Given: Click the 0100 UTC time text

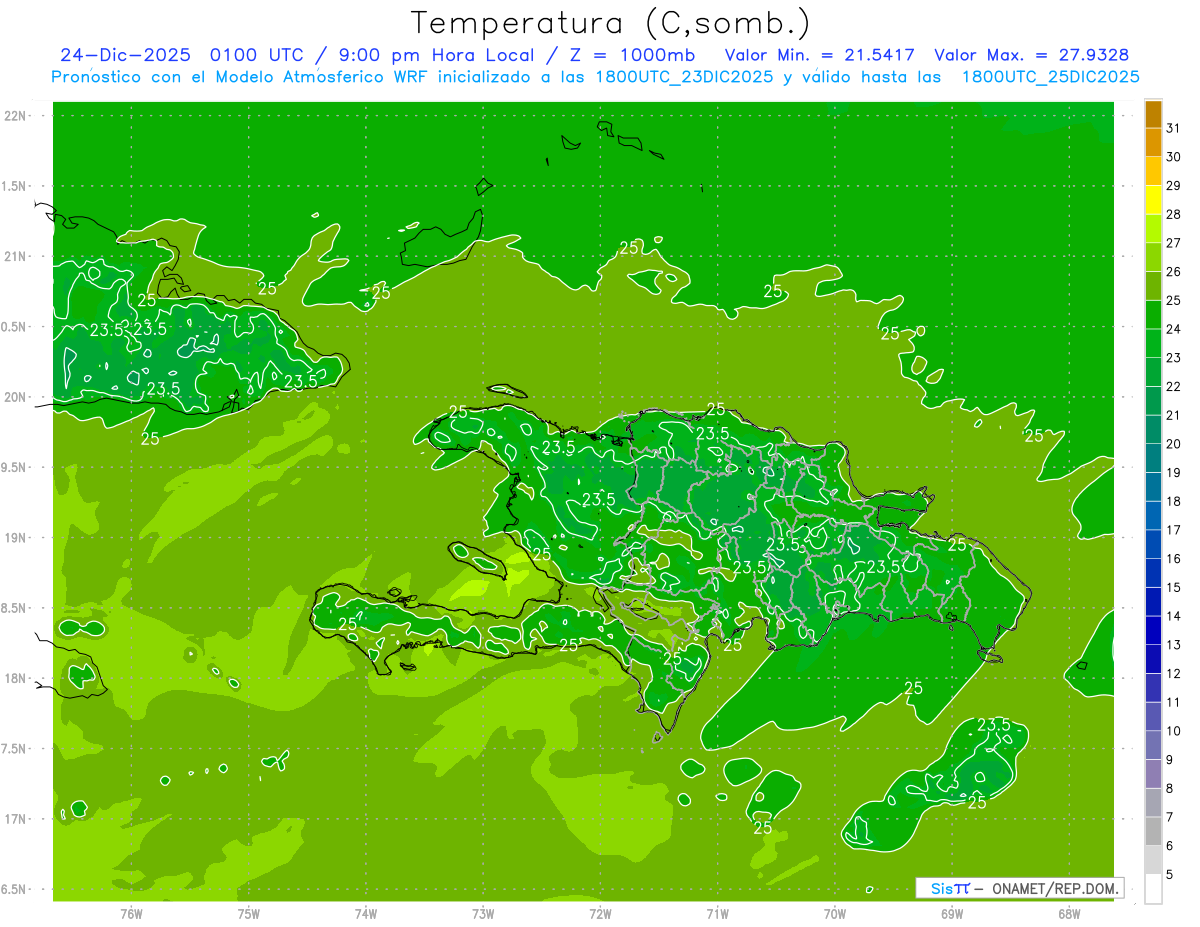Looking at the screenshot, I should coord(256,55).
